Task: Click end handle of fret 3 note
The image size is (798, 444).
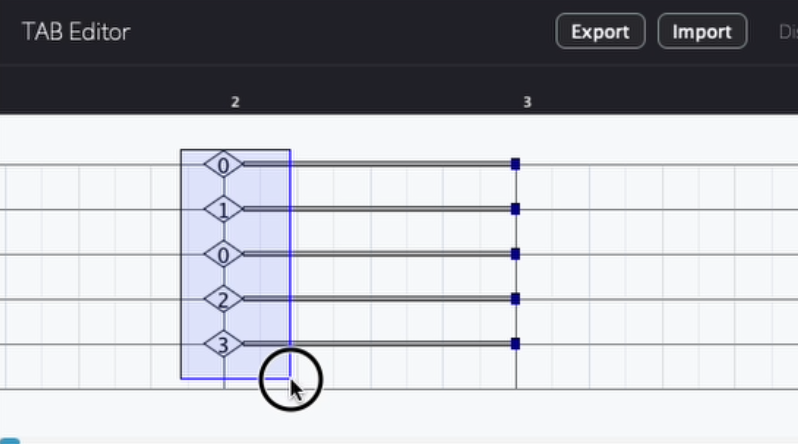Action: tap(515, 344)
